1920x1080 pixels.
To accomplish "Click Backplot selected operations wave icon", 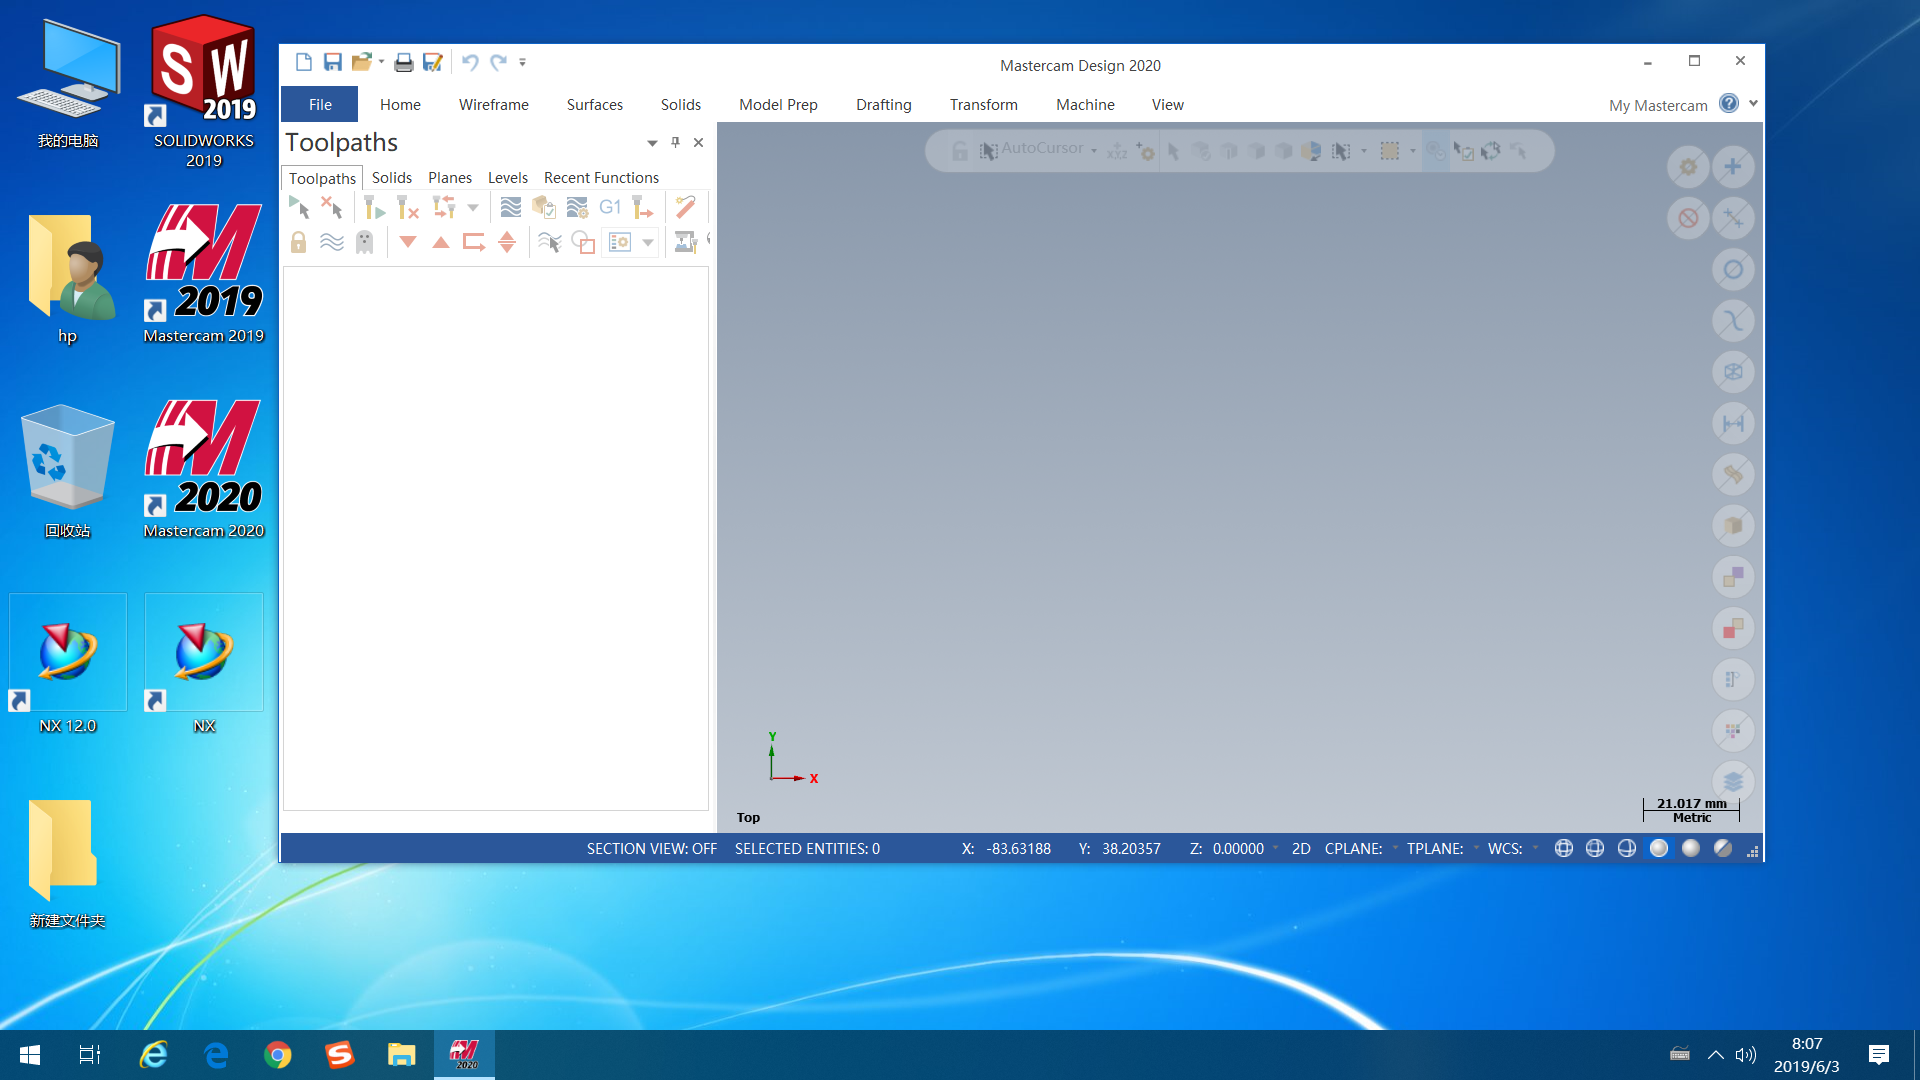I will click(510, 208).
